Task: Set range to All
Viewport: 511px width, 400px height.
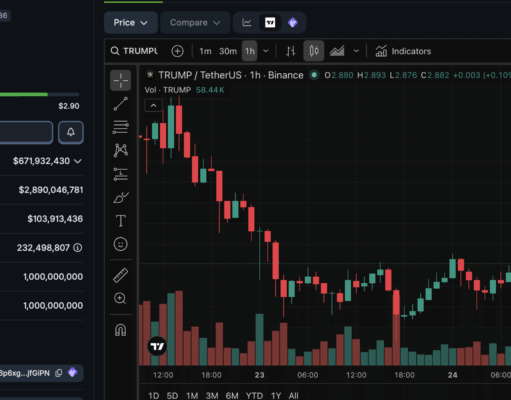Action: click(x=293, y=396)
